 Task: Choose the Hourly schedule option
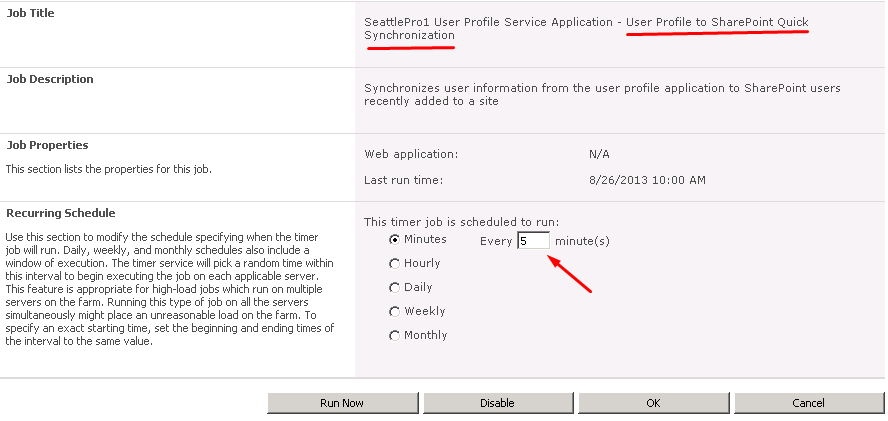point(395,263)
